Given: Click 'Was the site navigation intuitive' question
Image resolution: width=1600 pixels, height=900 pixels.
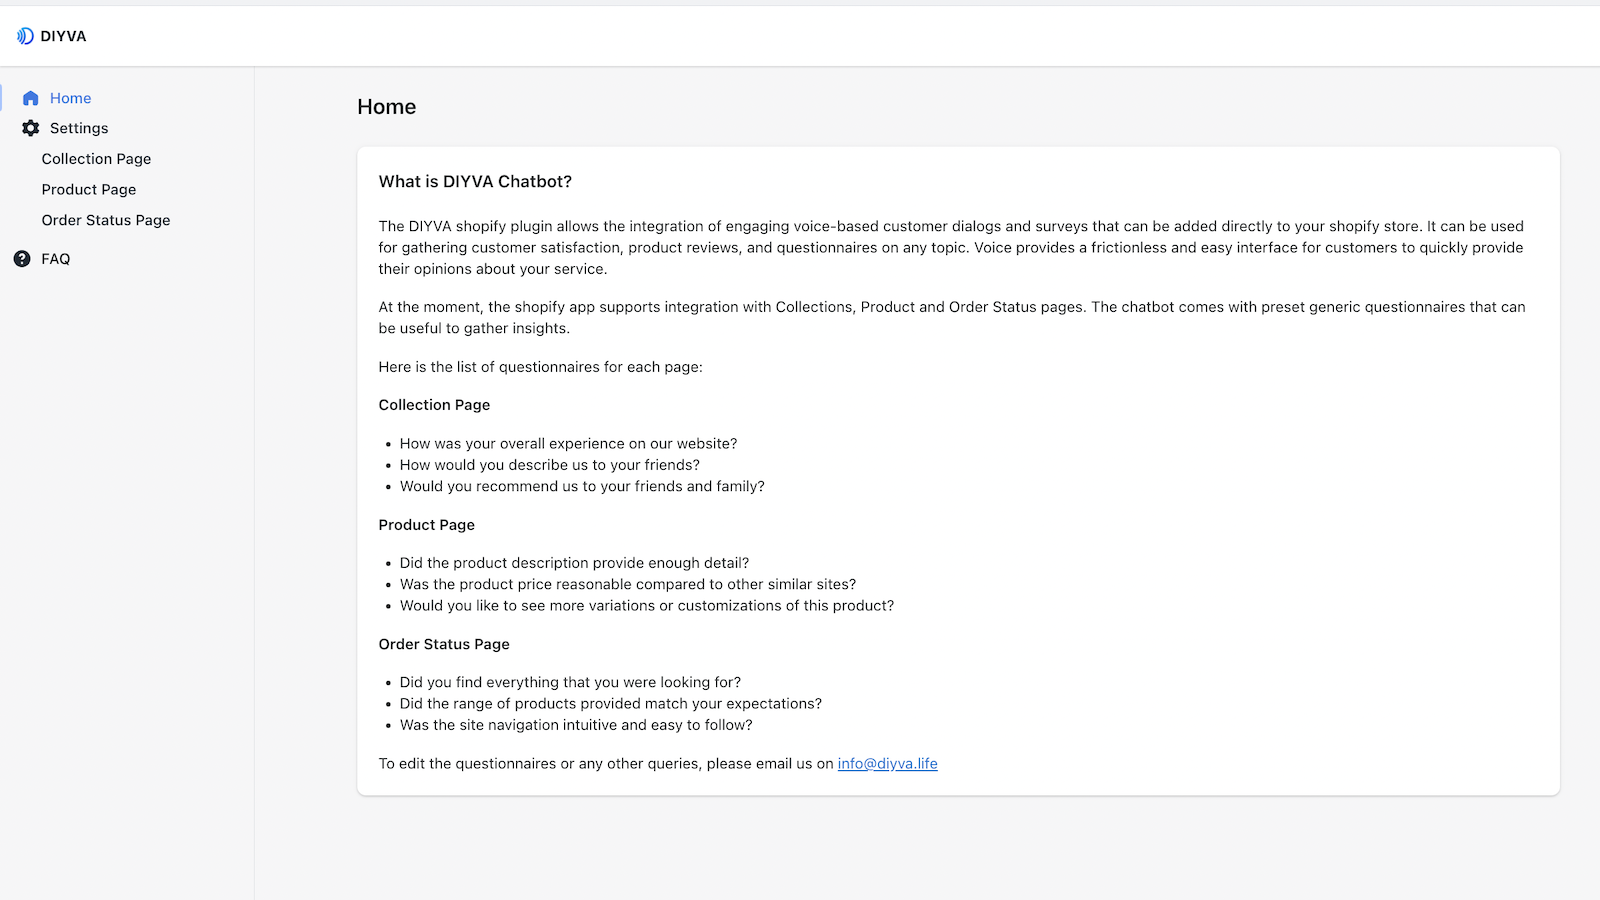Looking at the screenshot, I should tap(576, 725).
